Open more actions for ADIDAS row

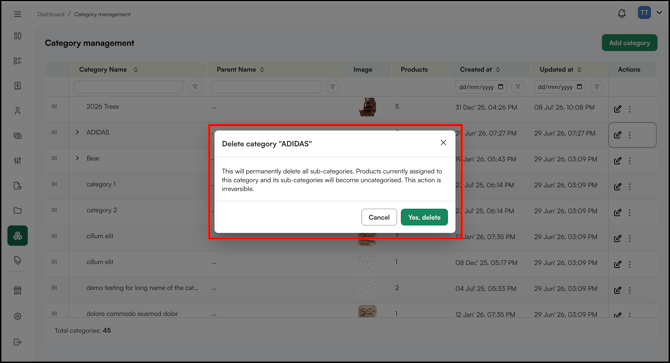629,135
